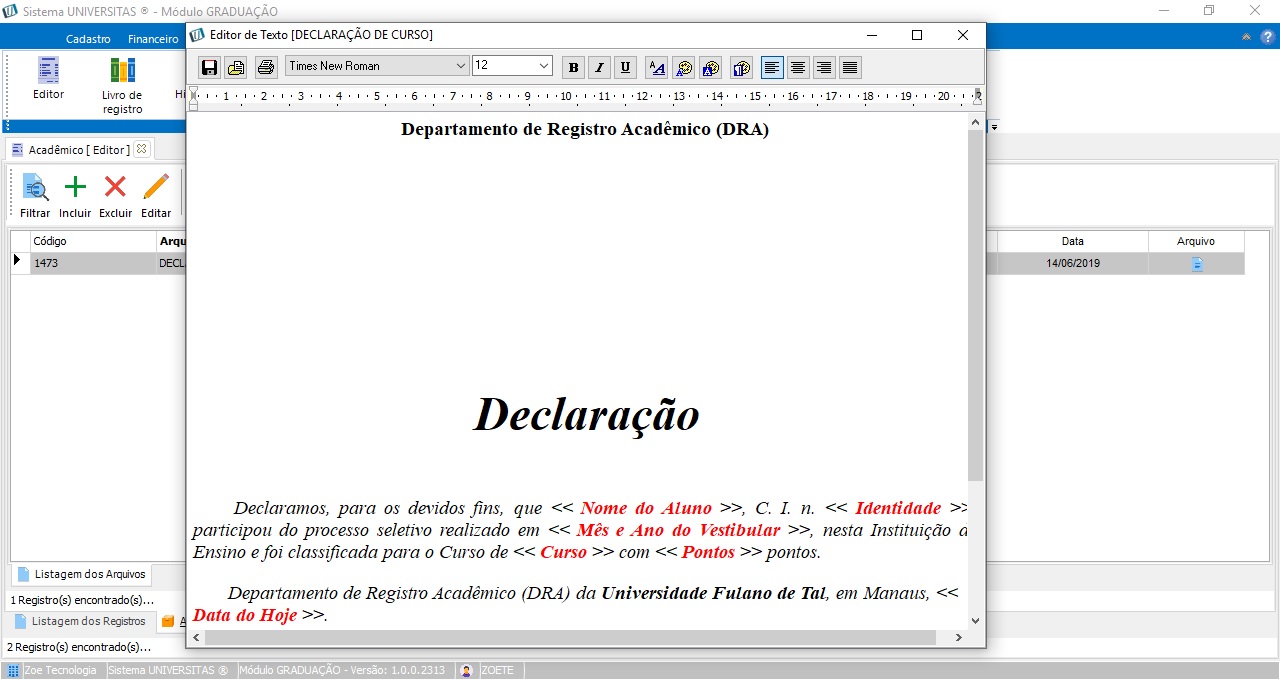This screenshot has width=1280, height=680.
Task: Align text right
Action: 824,67
